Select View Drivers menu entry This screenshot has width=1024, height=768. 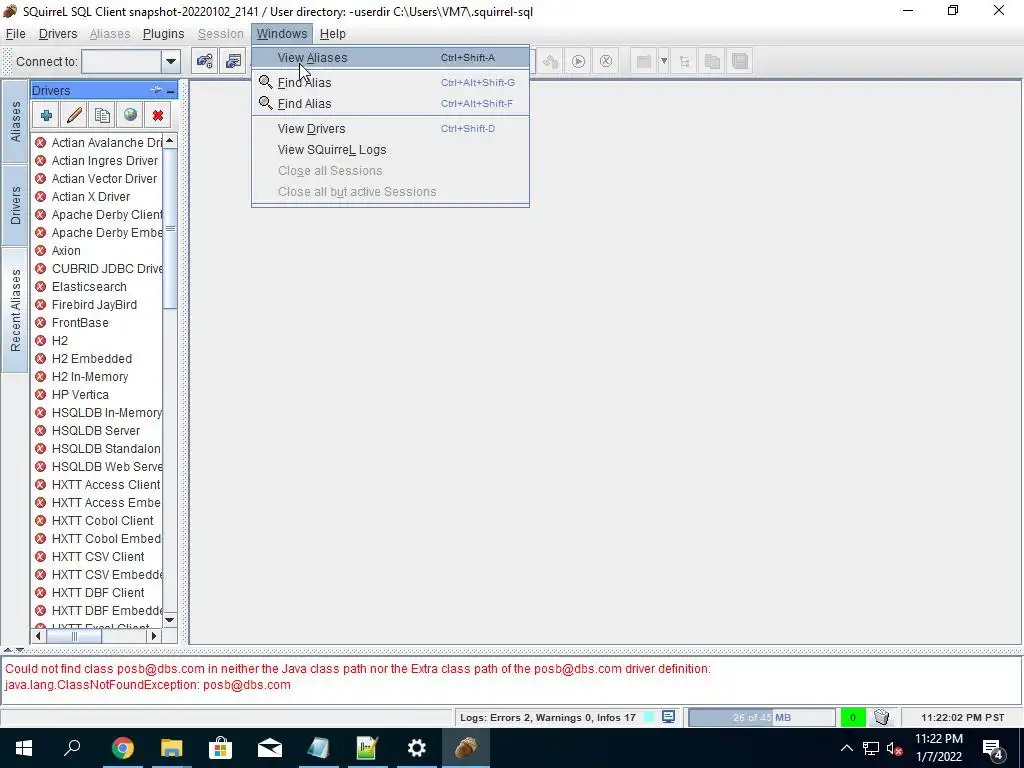[x=390, y=129]
